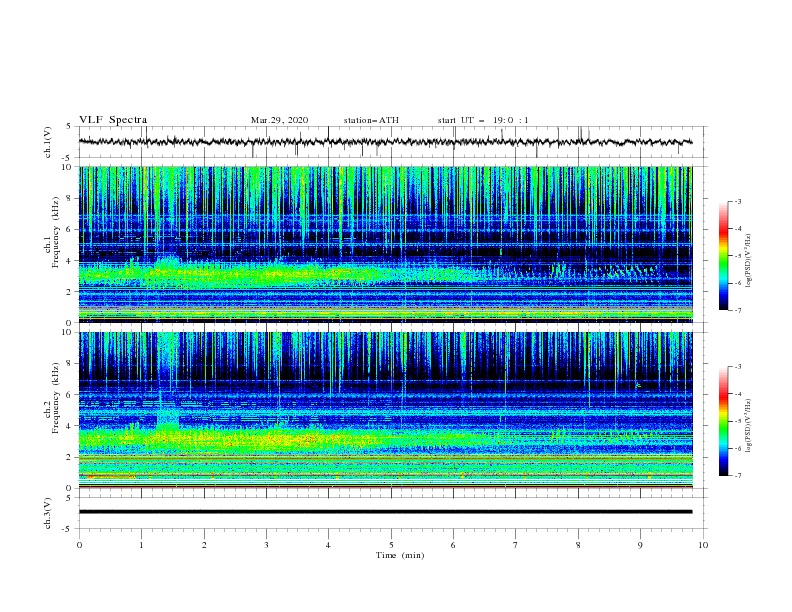Image resolution: width=792 pixels, height=612 pixels.
Task: Click the flat ch.3 voltage trace
Action: click(385, 512)
